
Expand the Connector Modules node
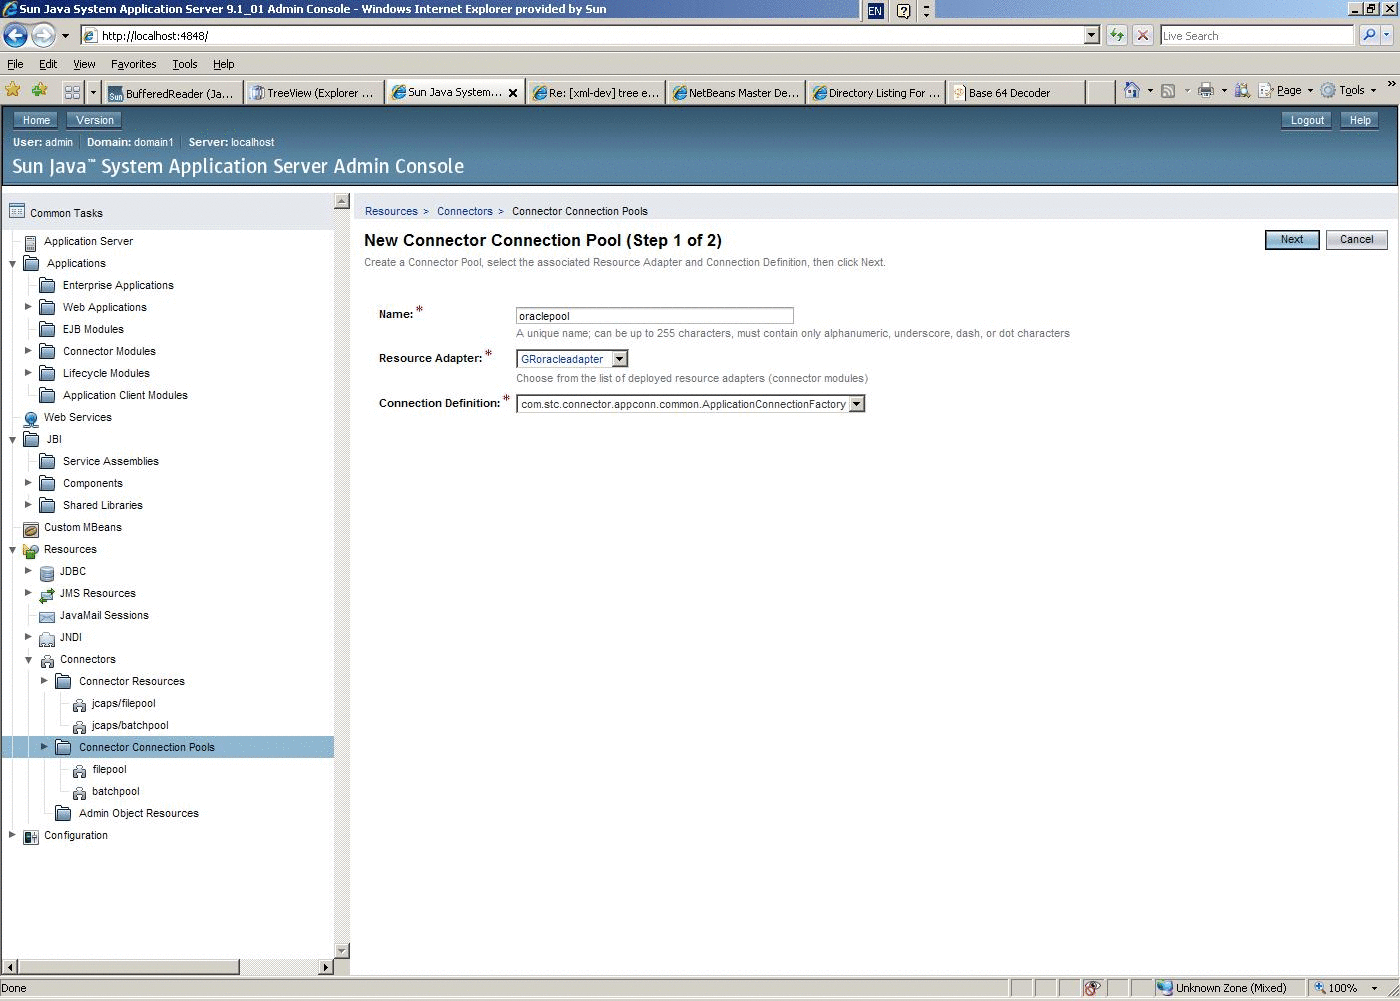pyautogui.click(x=28, y=351)
